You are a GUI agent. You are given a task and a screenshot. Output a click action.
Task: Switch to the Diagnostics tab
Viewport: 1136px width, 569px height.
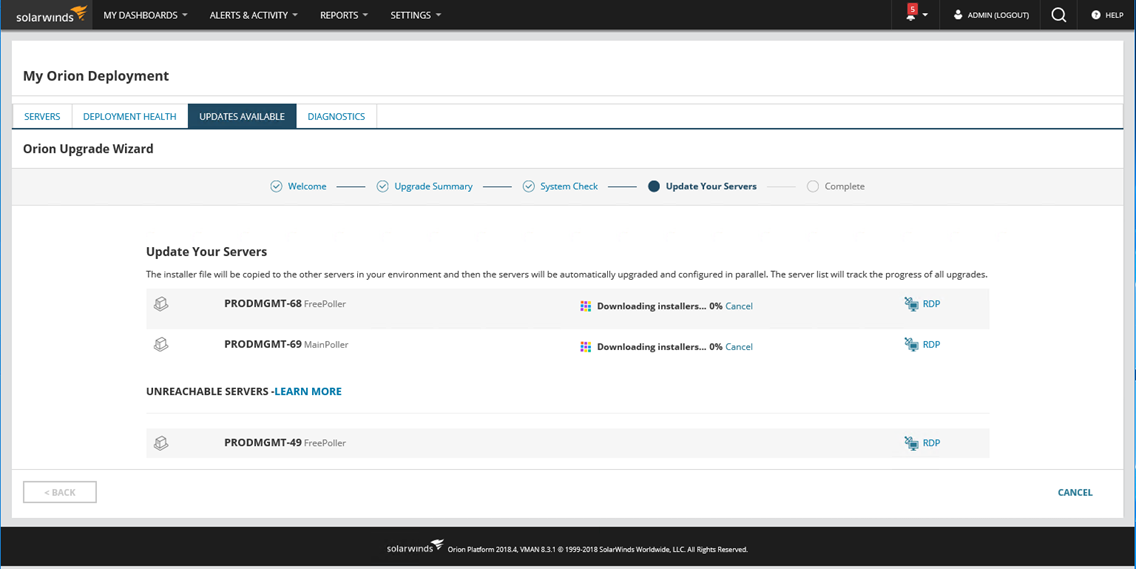pos(336,116)
